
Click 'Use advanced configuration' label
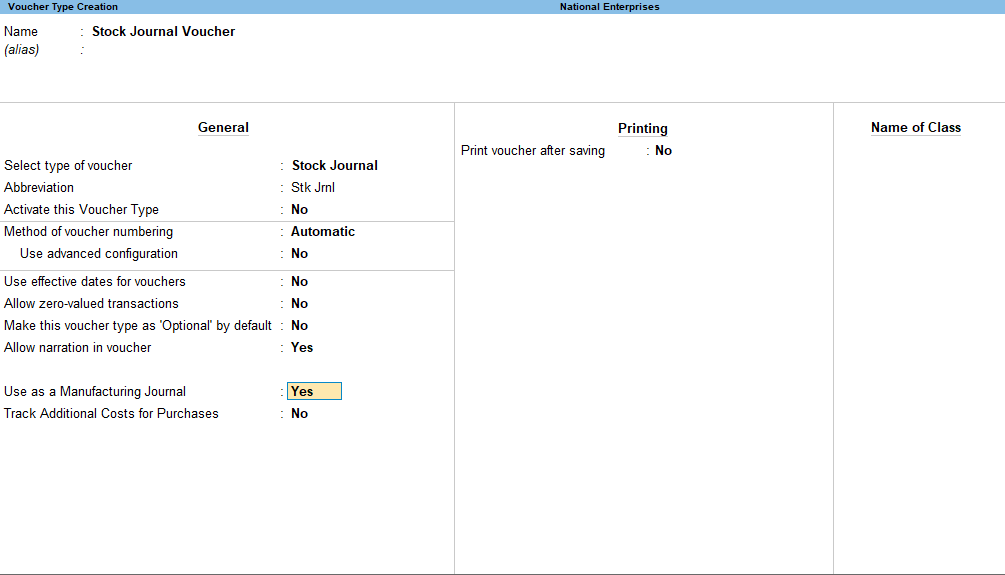coord(99,253)
